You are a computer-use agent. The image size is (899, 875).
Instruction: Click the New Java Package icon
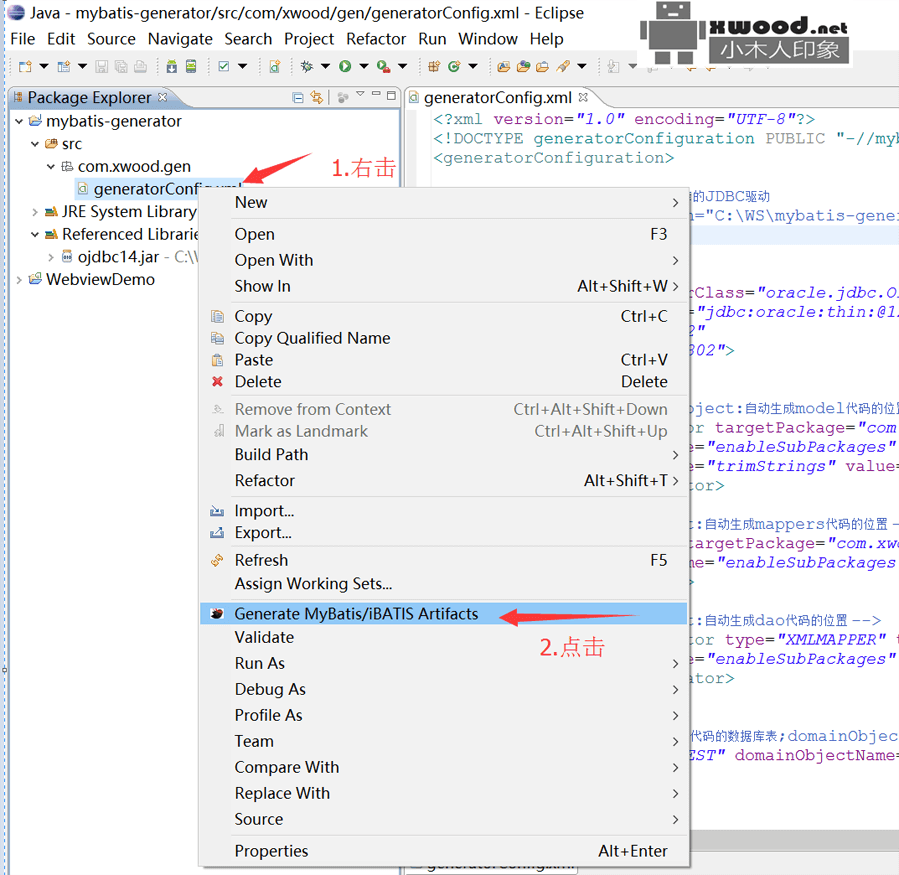click(434, 67)
